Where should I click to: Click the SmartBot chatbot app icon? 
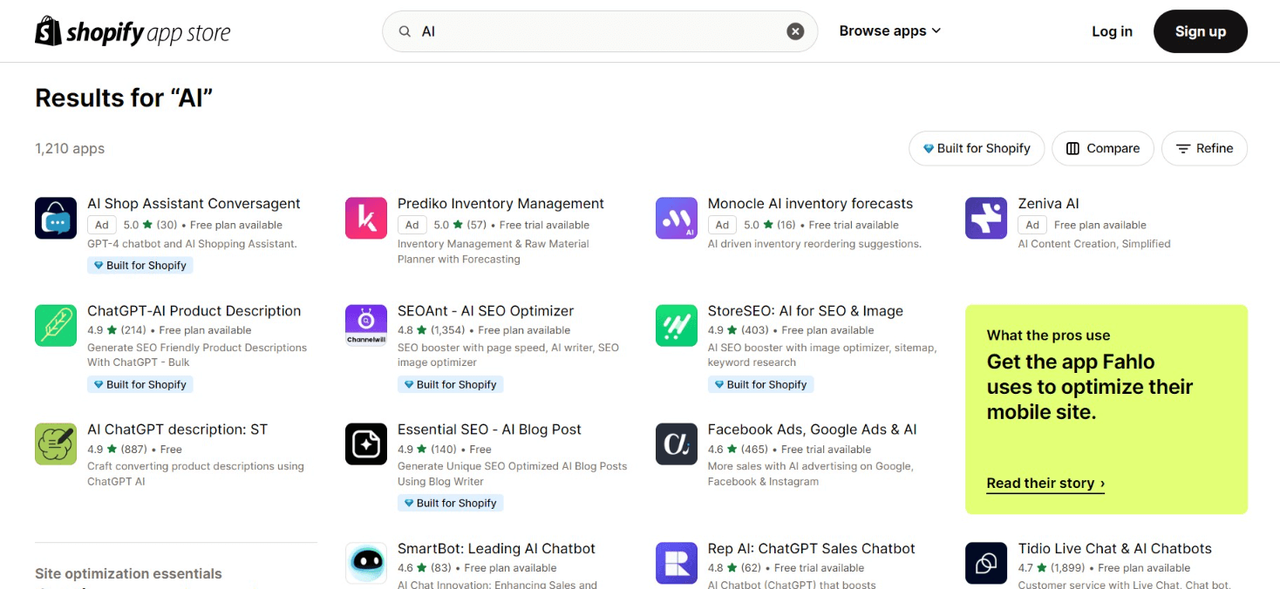tap(366, 563)
